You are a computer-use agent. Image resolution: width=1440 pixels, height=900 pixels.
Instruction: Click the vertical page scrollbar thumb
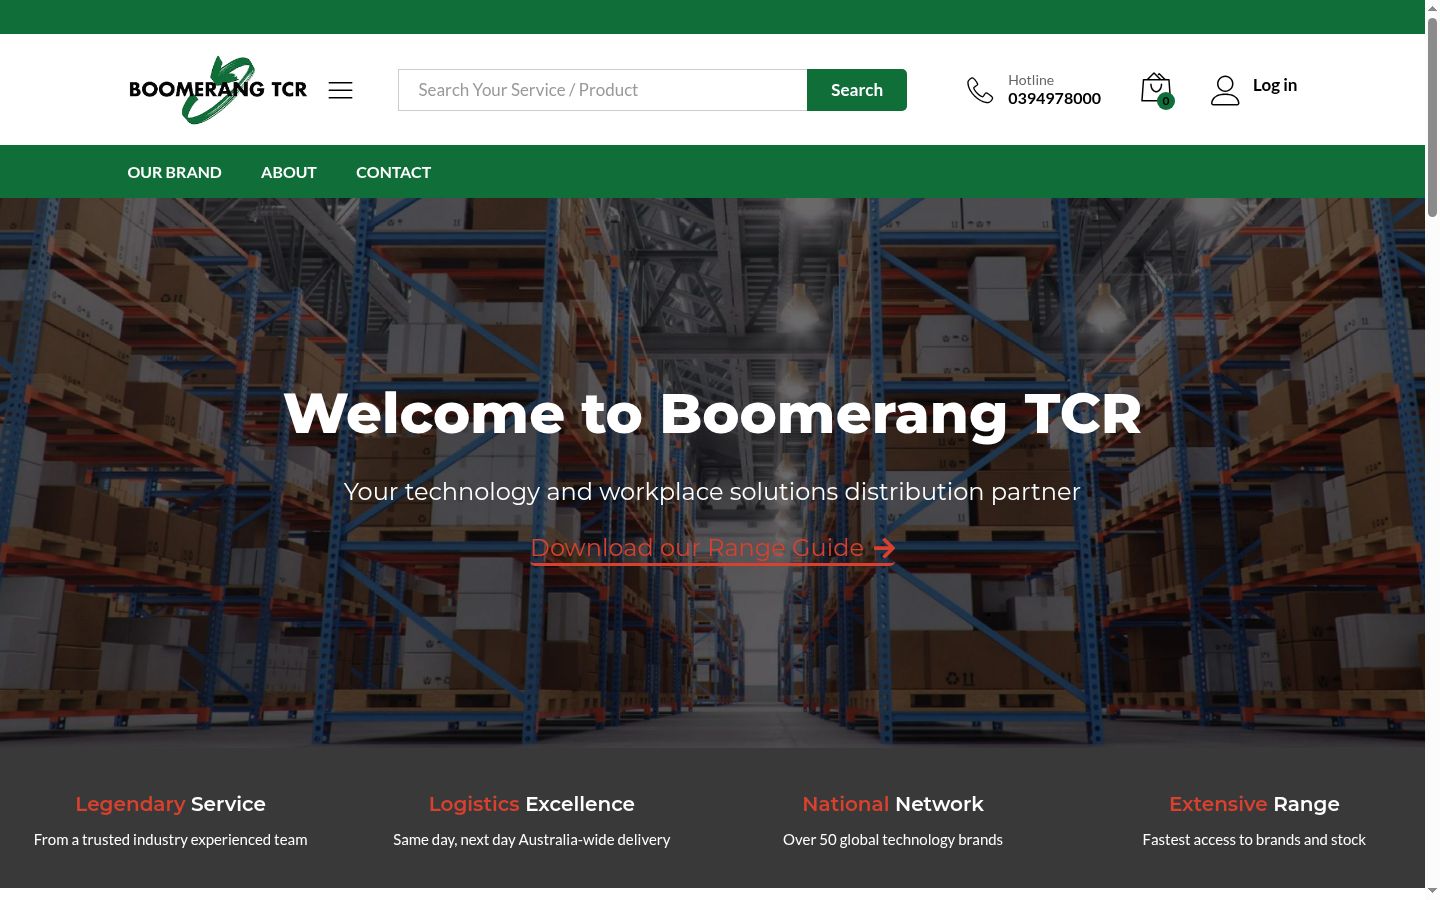pos(1432,117)
